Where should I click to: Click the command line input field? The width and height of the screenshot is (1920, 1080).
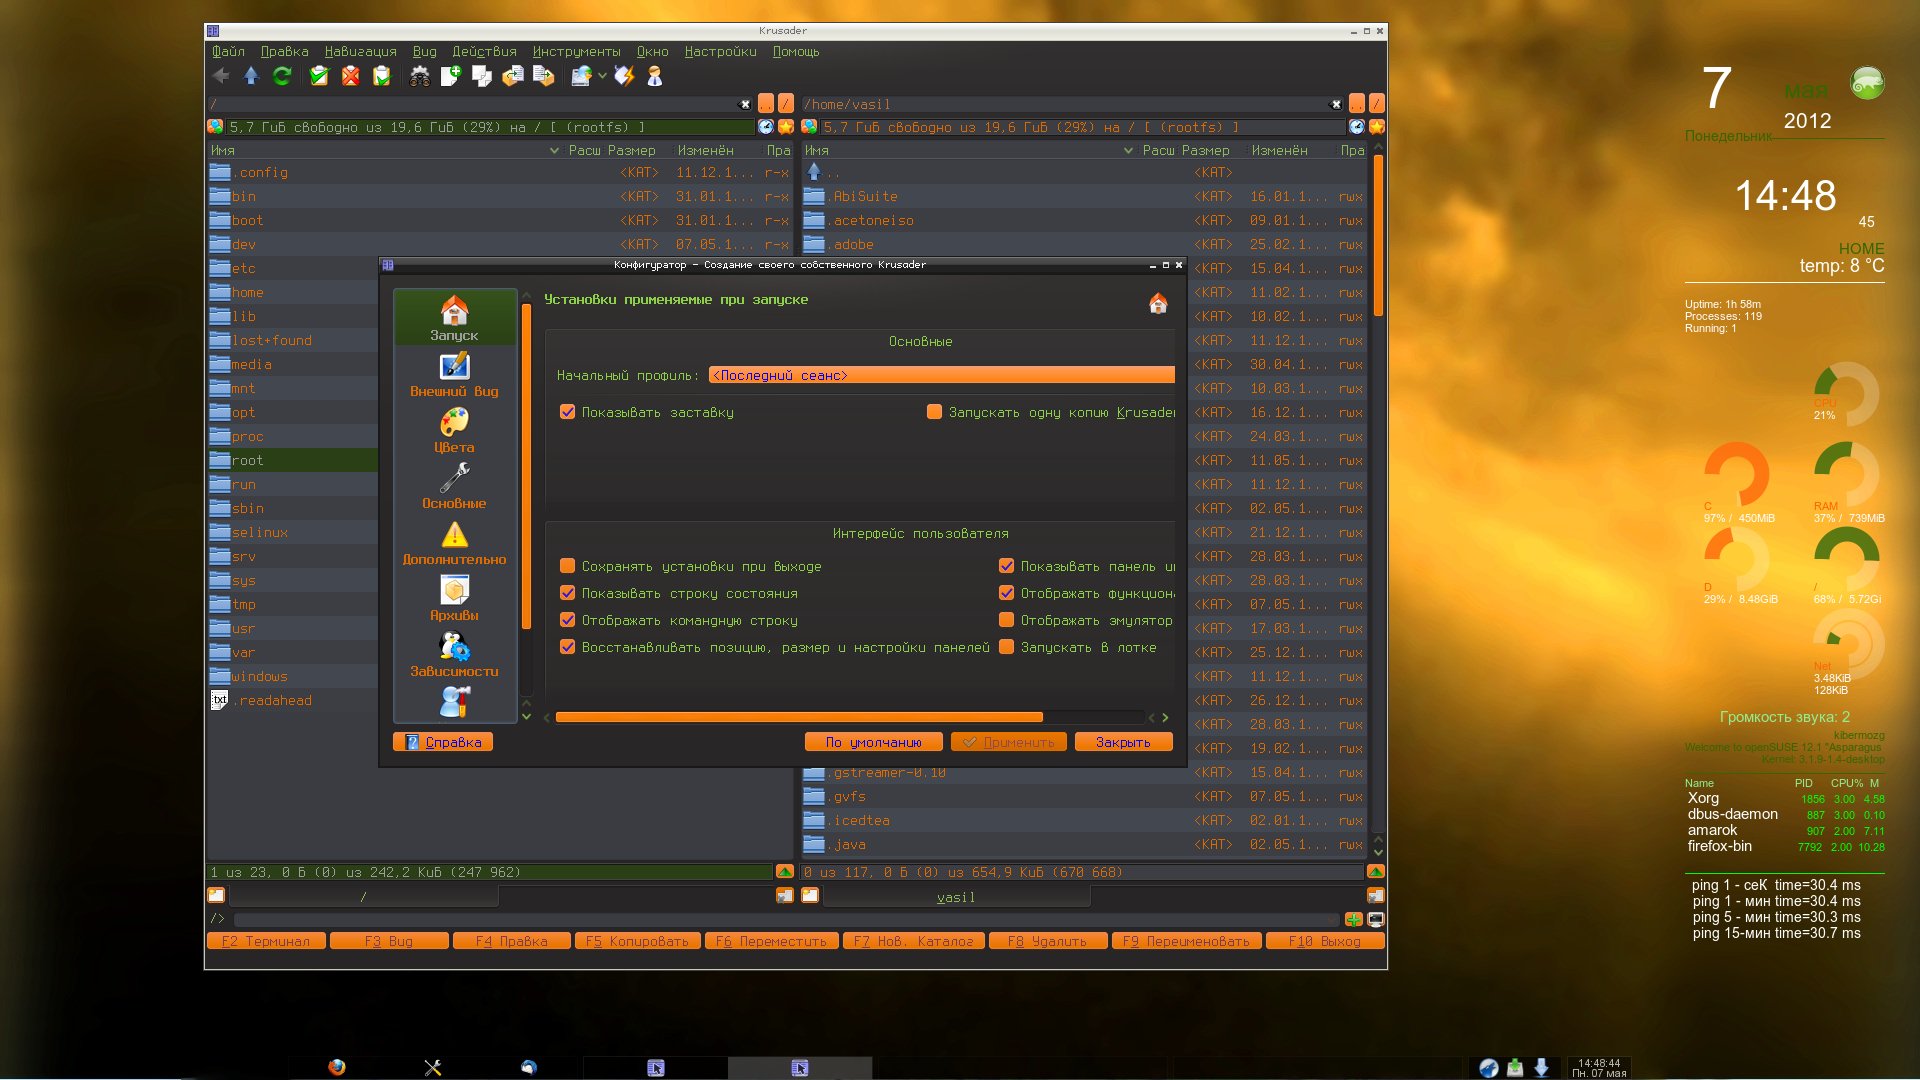785,919
